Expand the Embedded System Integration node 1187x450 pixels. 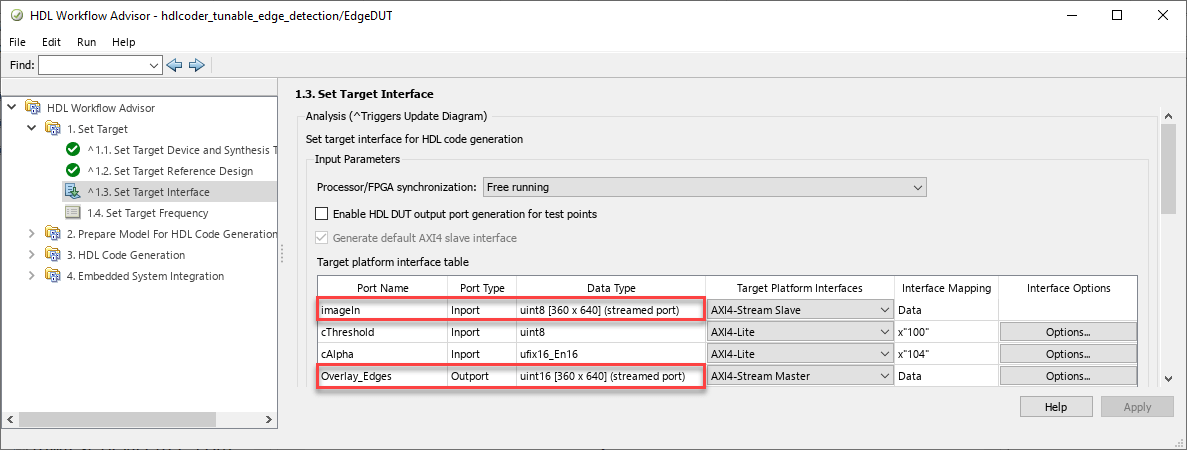(32, 276)
